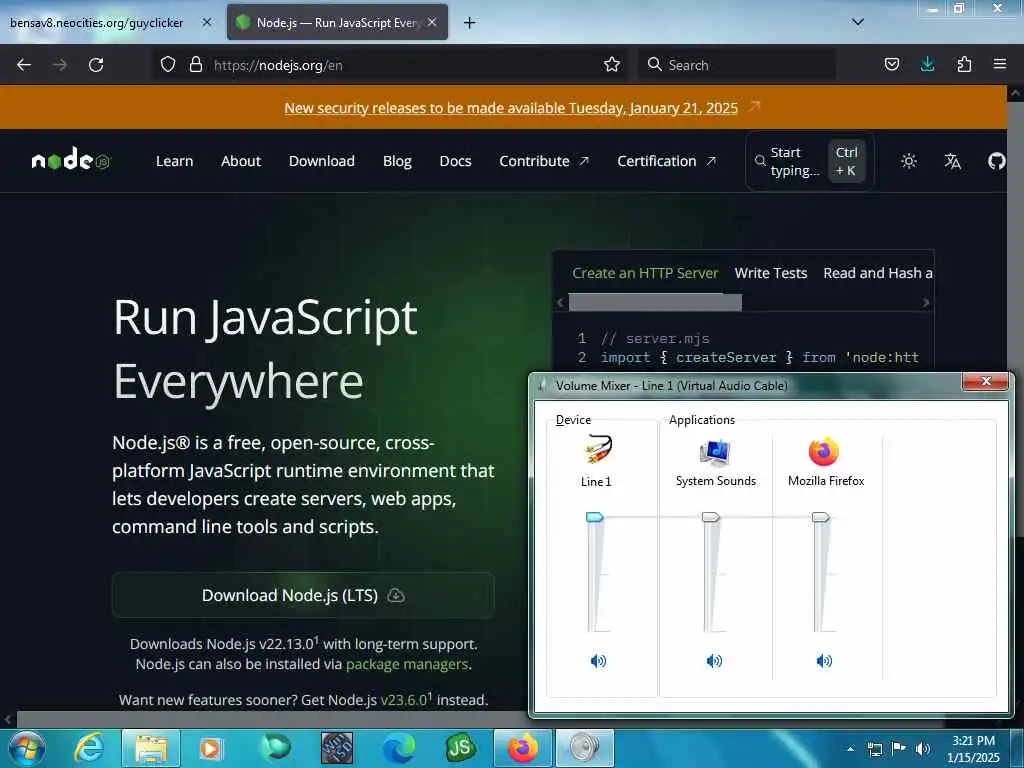Switch to bensav8.neocities.org guyclicker tab
1024x768 pixels.
coord(97,23)
